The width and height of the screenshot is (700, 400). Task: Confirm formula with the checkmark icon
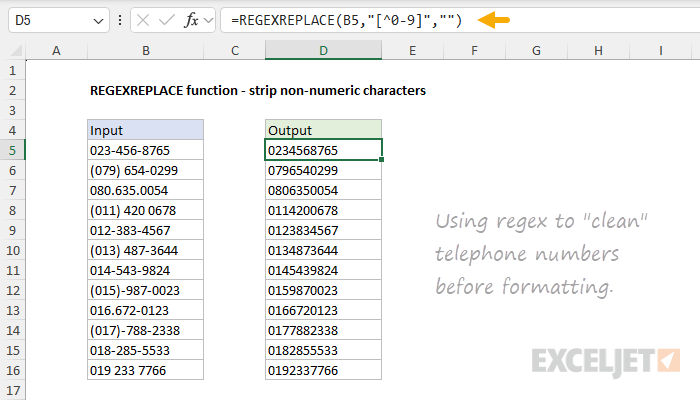tap(167, 20)
